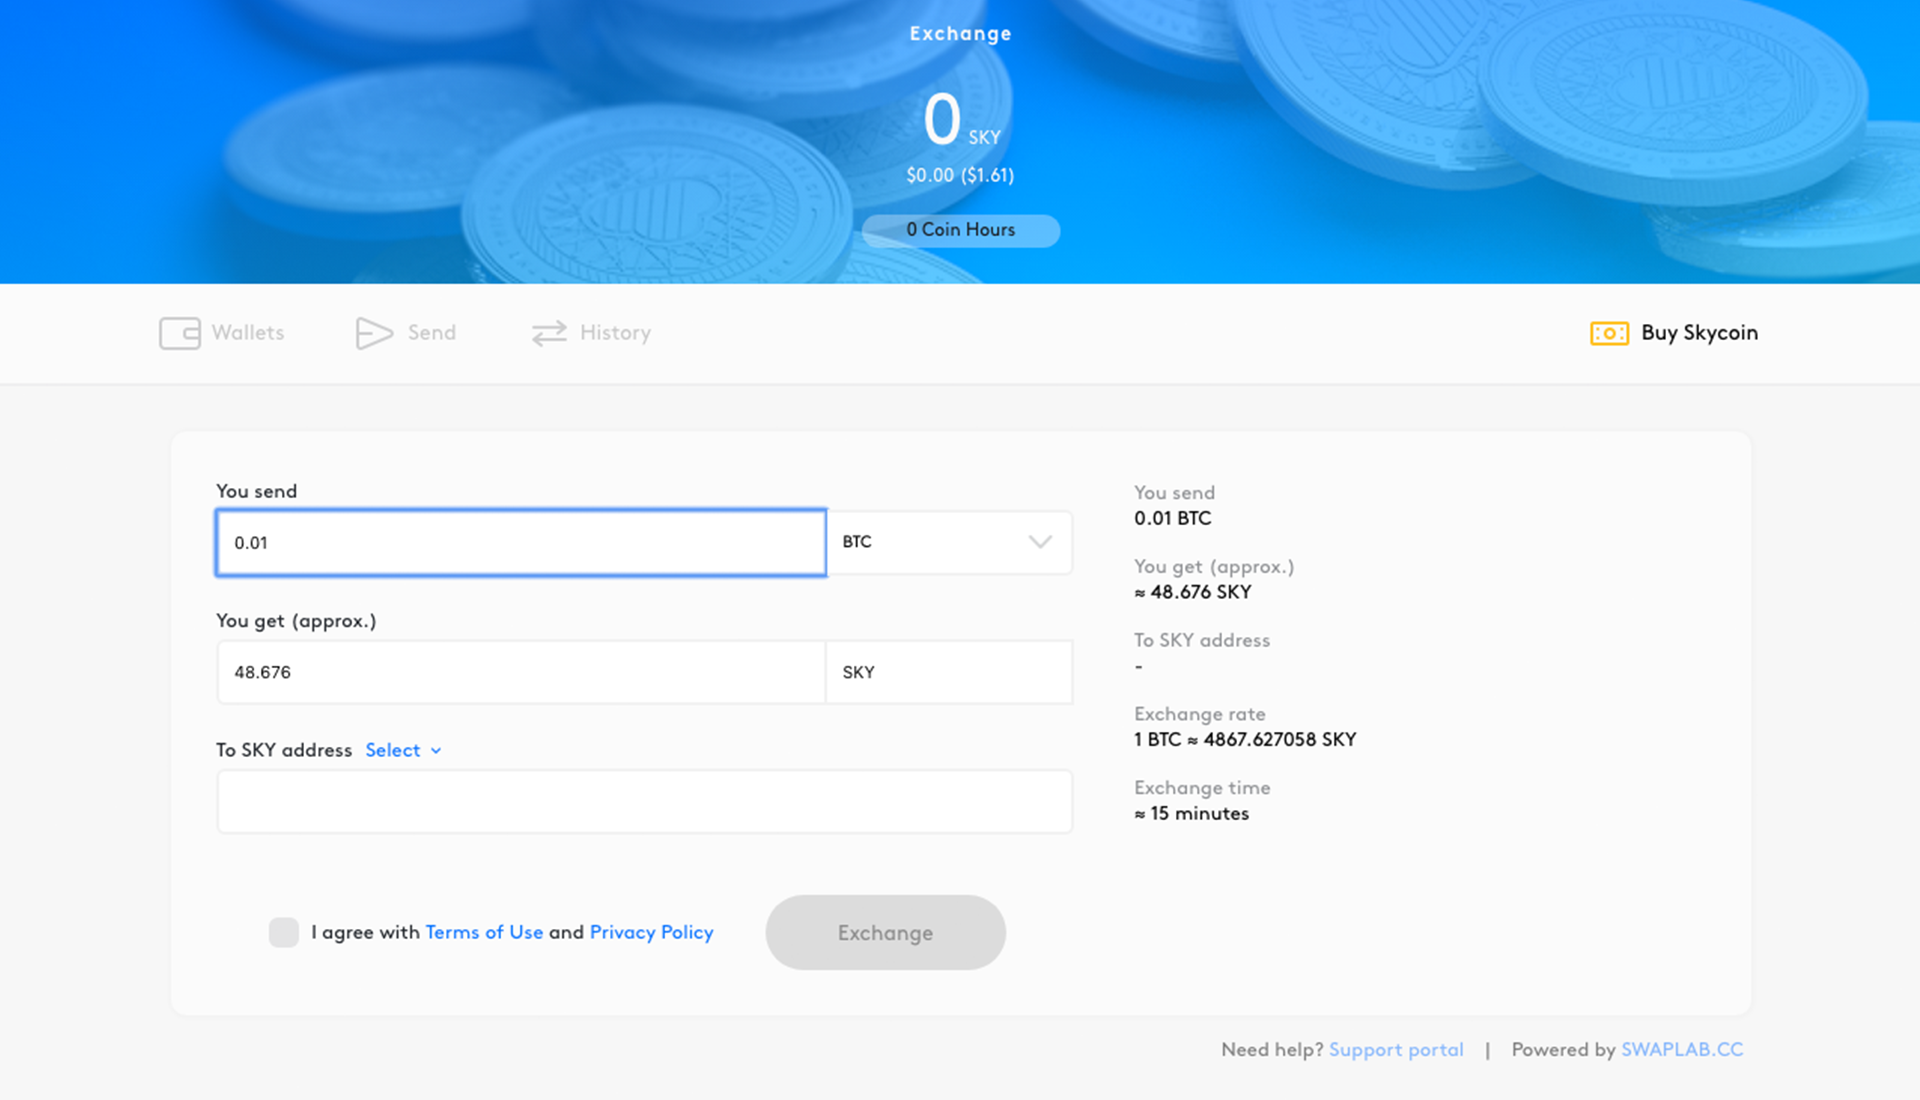Open the Wallets section icon
The height and width of the screenshot is (1100, 1920).
(x=178, y=333)
